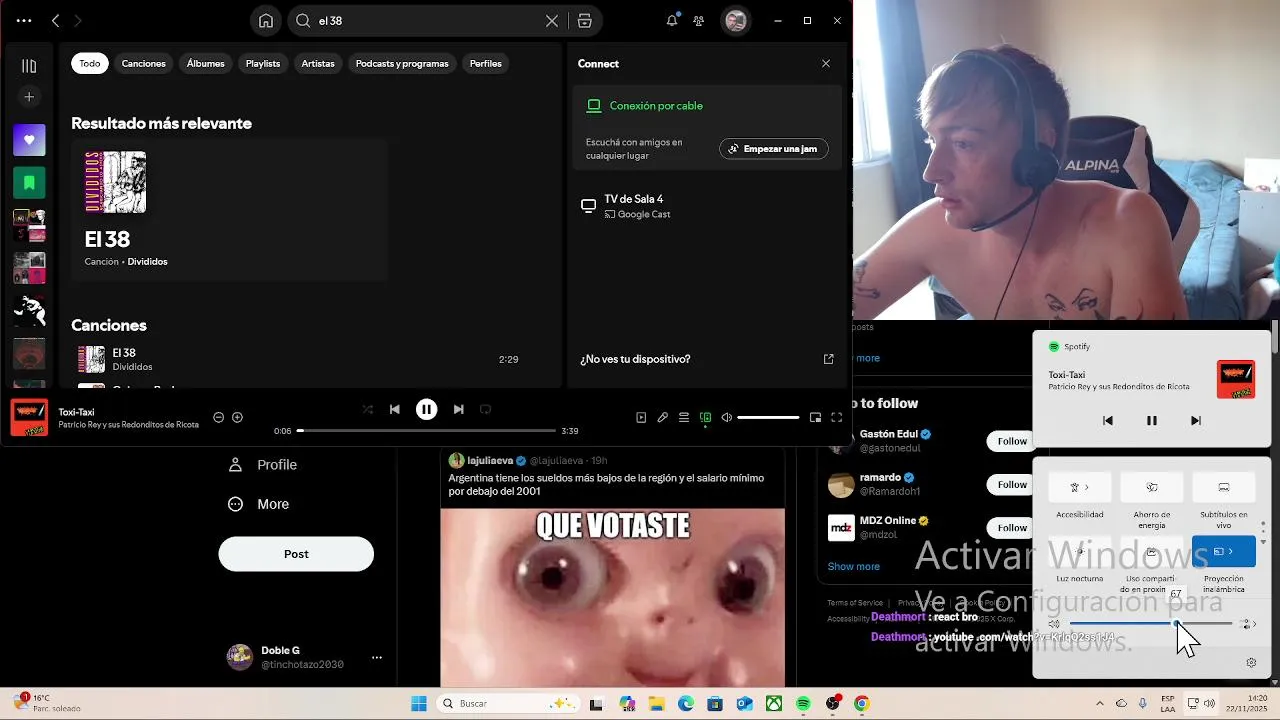
Task: Select TV de Sala 4 Google Cast device
Action: coord(707,206)
